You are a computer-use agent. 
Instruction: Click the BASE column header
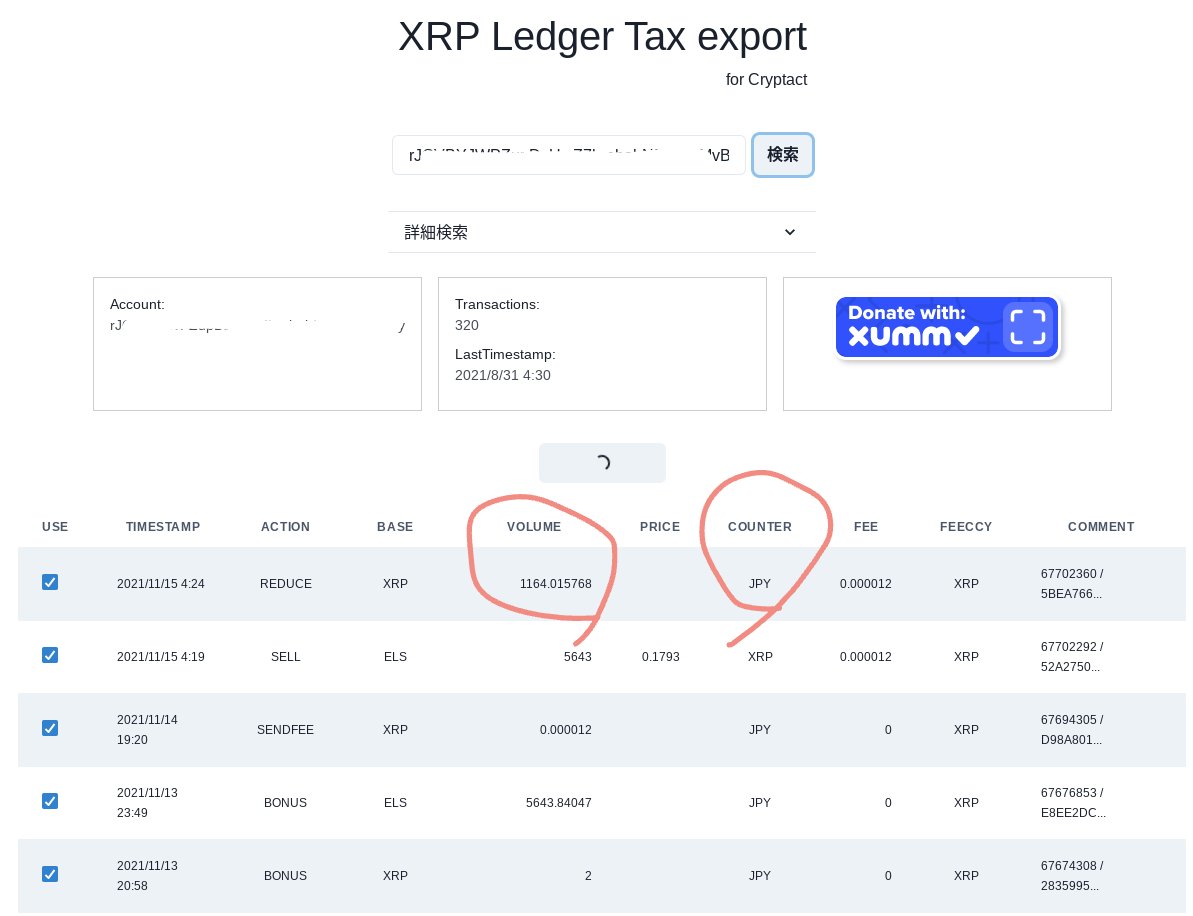(395, 526)
